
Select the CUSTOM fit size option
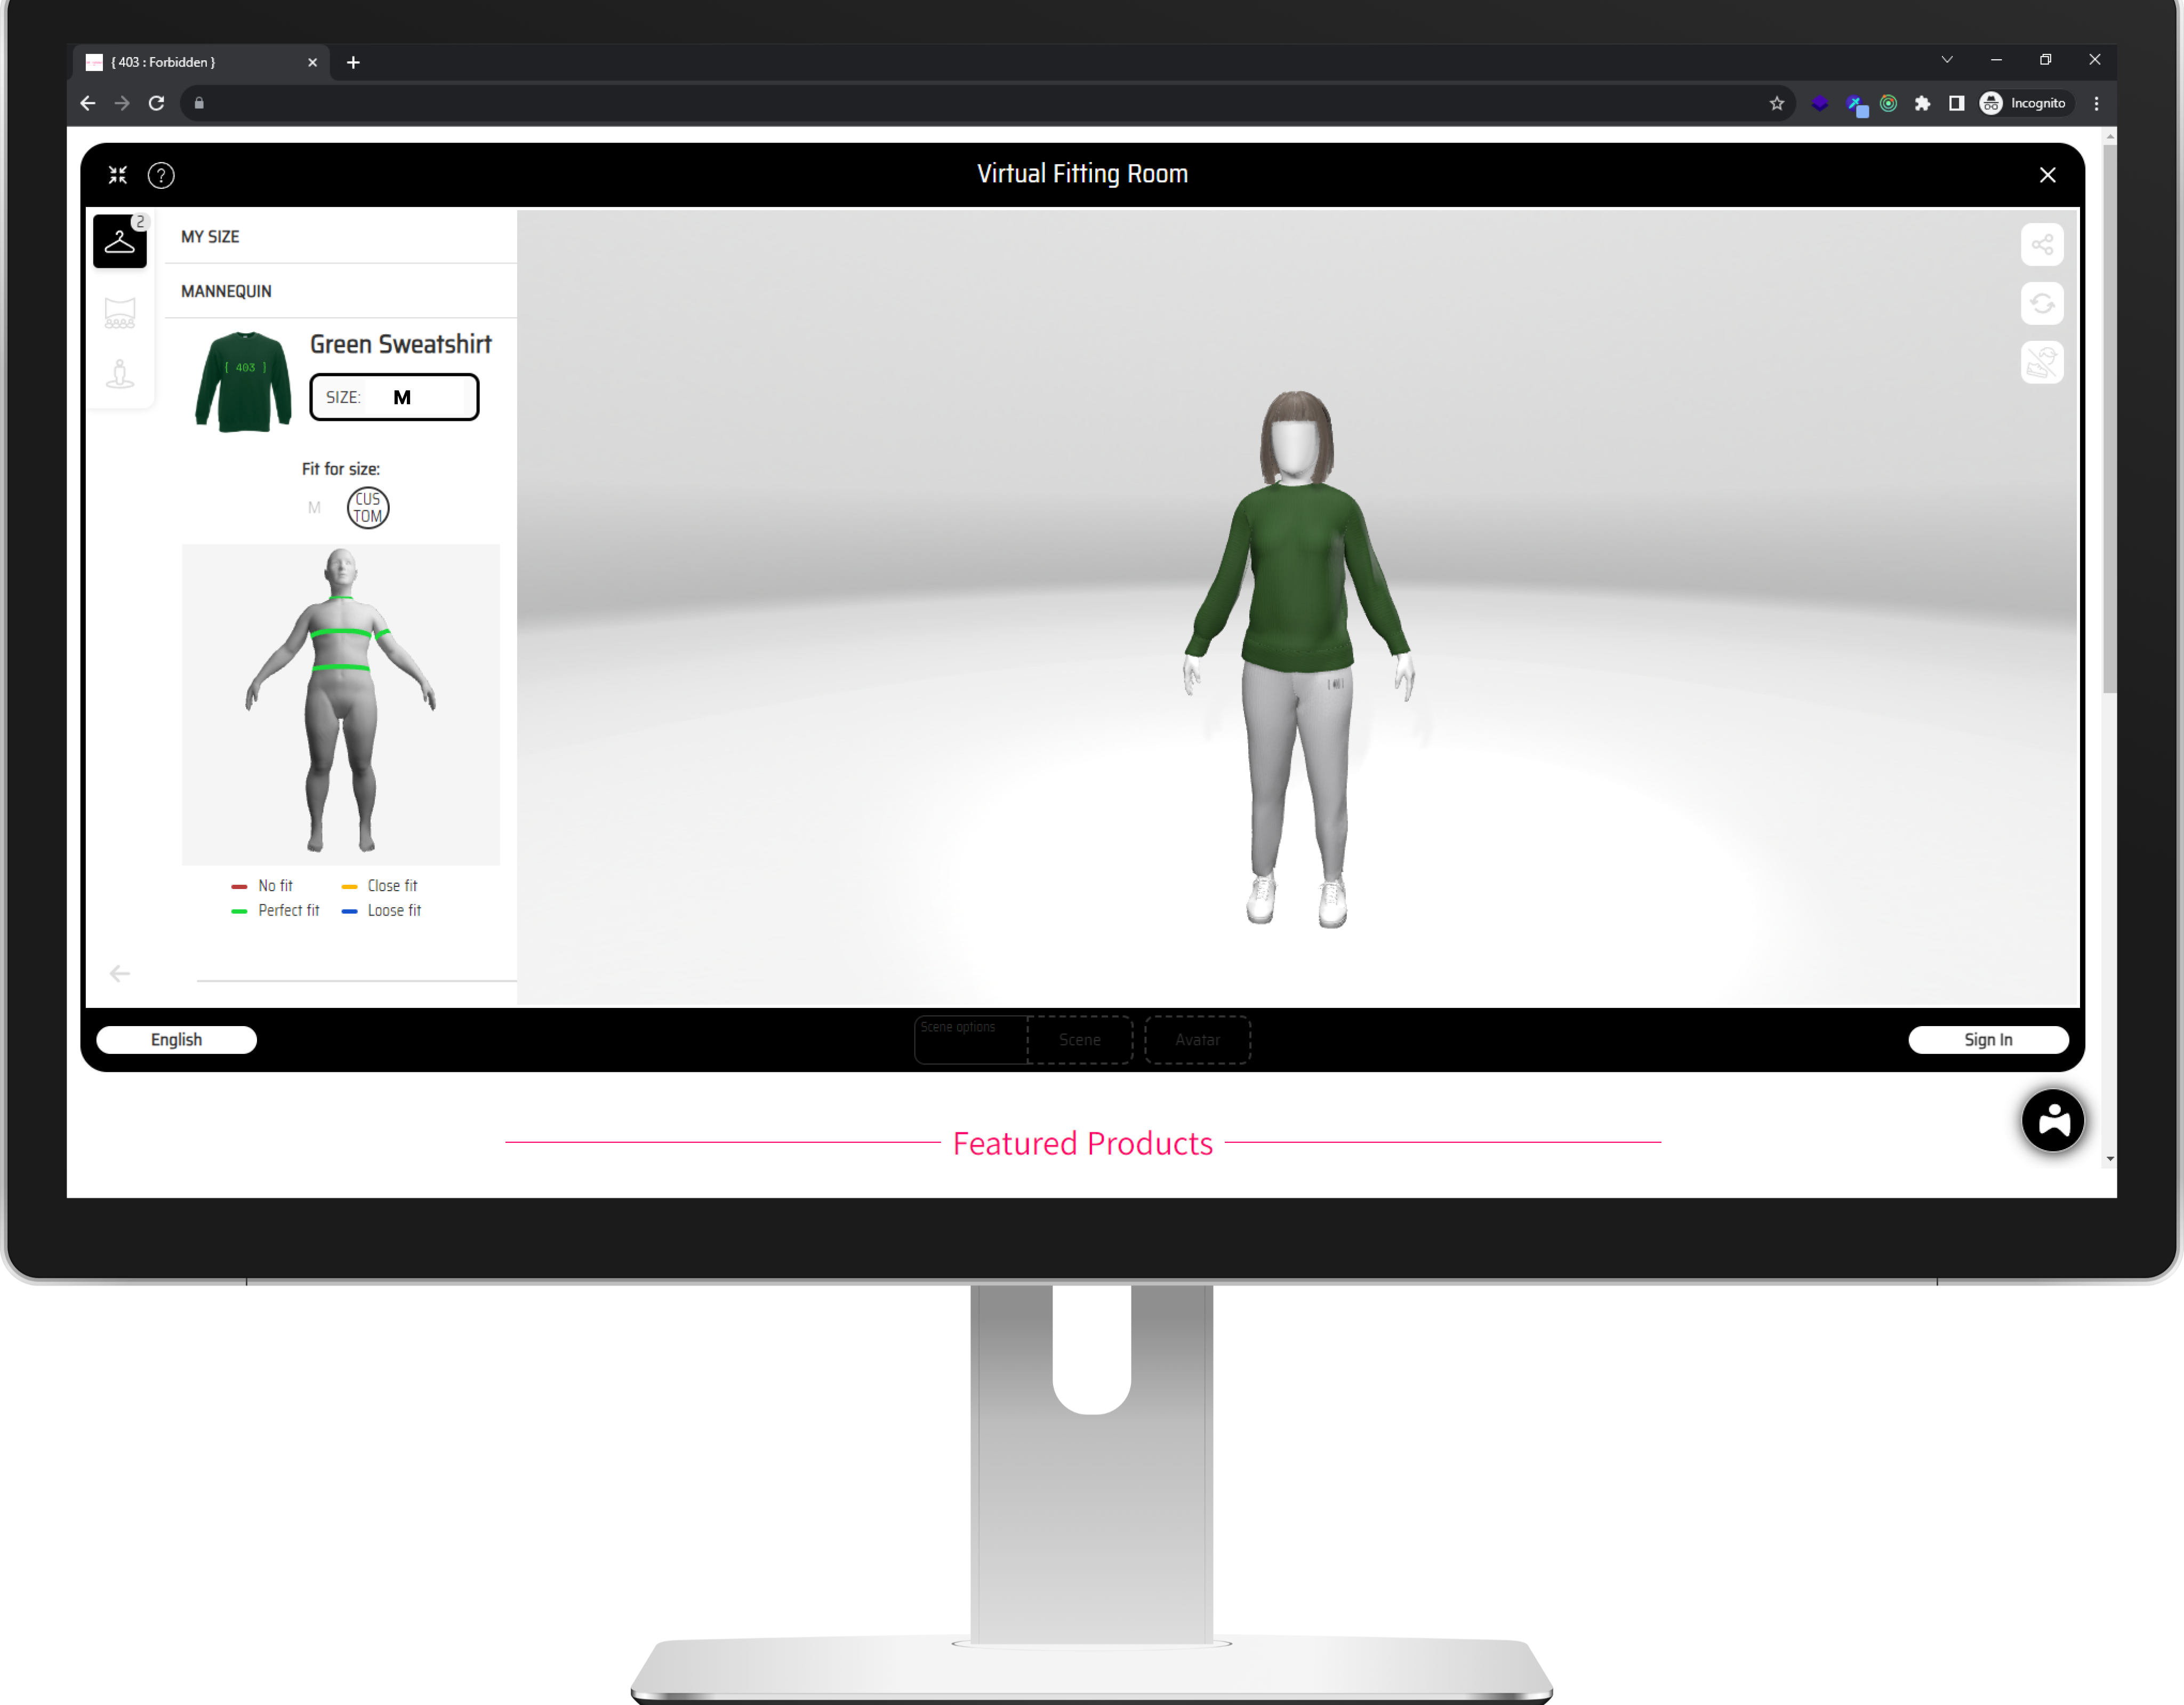click(367, 508)
